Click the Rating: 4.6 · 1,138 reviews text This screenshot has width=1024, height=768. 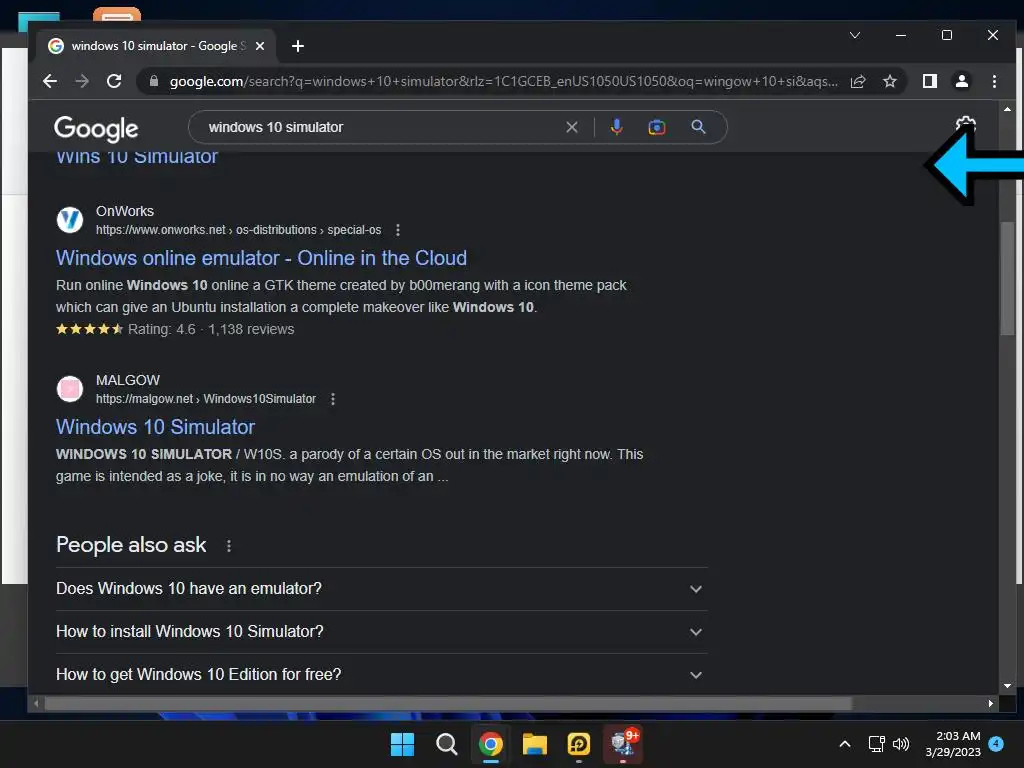click(x=211, y=329)
